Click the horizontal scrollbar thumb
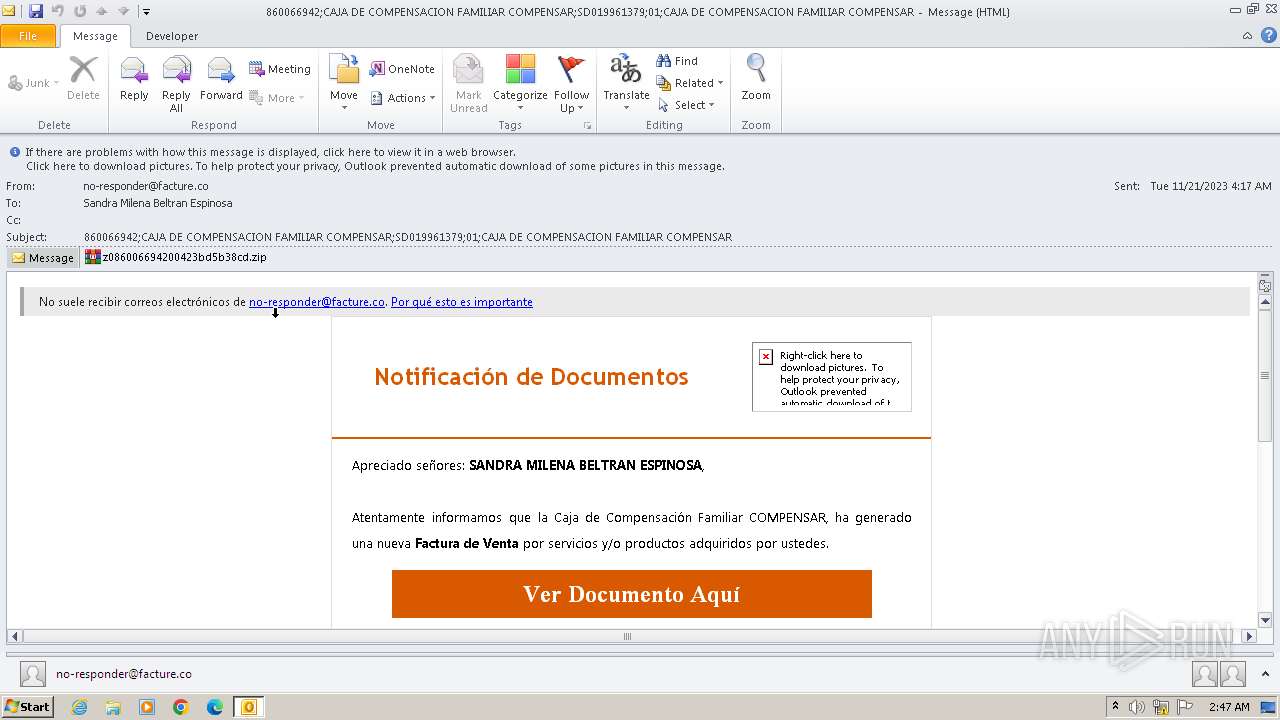Image resolution: width=1280 pixels, height=720 pixels. pos(627,636)
